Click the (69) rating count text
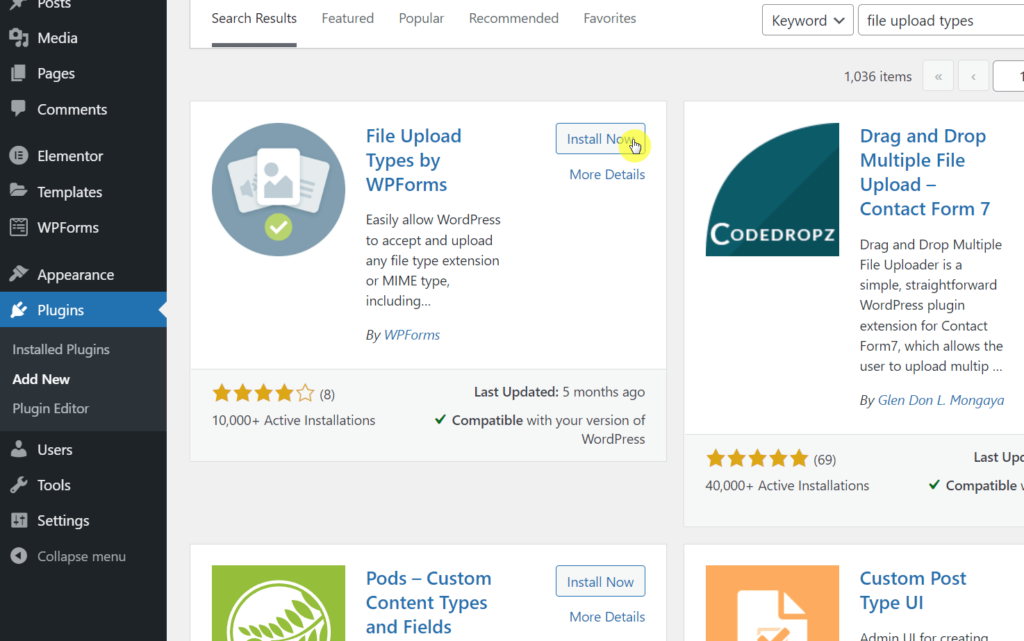Screen dimensions: 1024x641 (x=824, y=460)
